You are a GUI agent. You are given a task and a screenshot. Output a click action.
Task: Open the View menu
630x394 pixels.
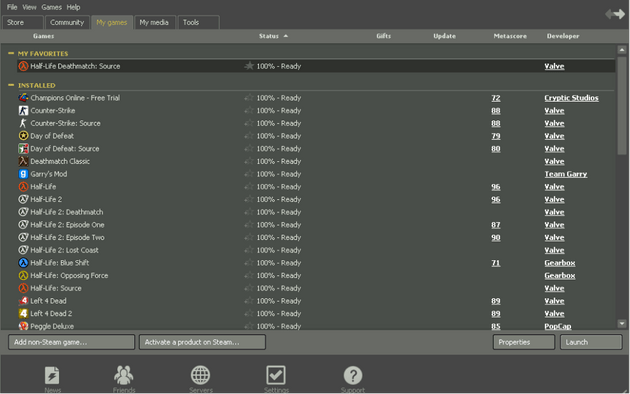pos(29,7)
